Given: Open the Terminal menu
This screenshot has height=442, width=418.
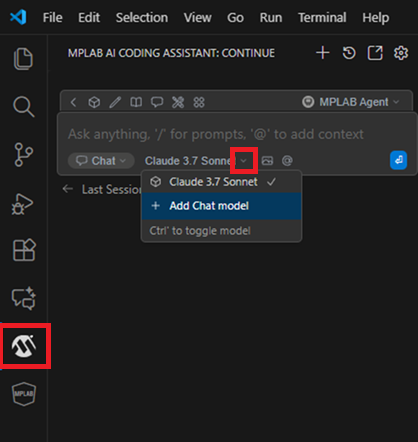Looking at the screenshot, I should (x=322, y=17).
